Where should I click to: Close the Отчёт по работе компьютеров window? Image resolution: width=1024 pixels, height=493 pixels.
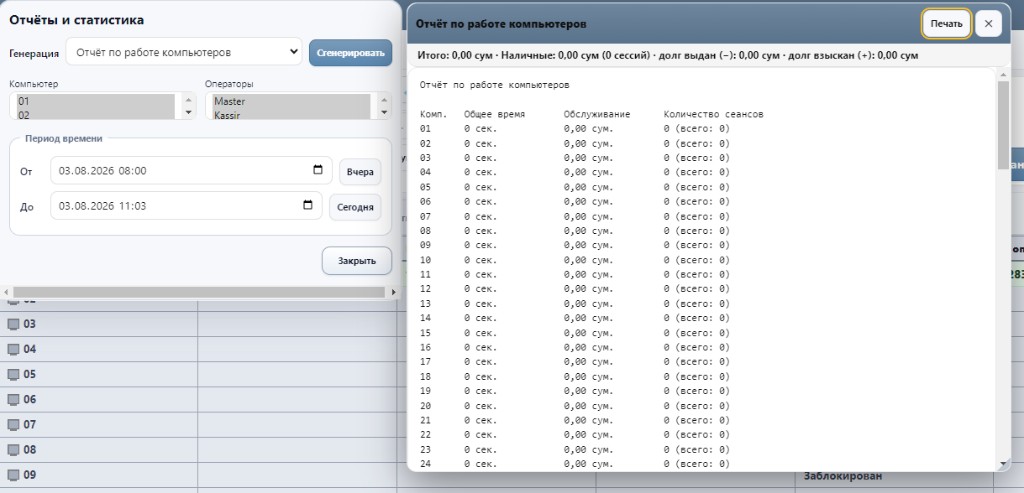click(988, 24)
